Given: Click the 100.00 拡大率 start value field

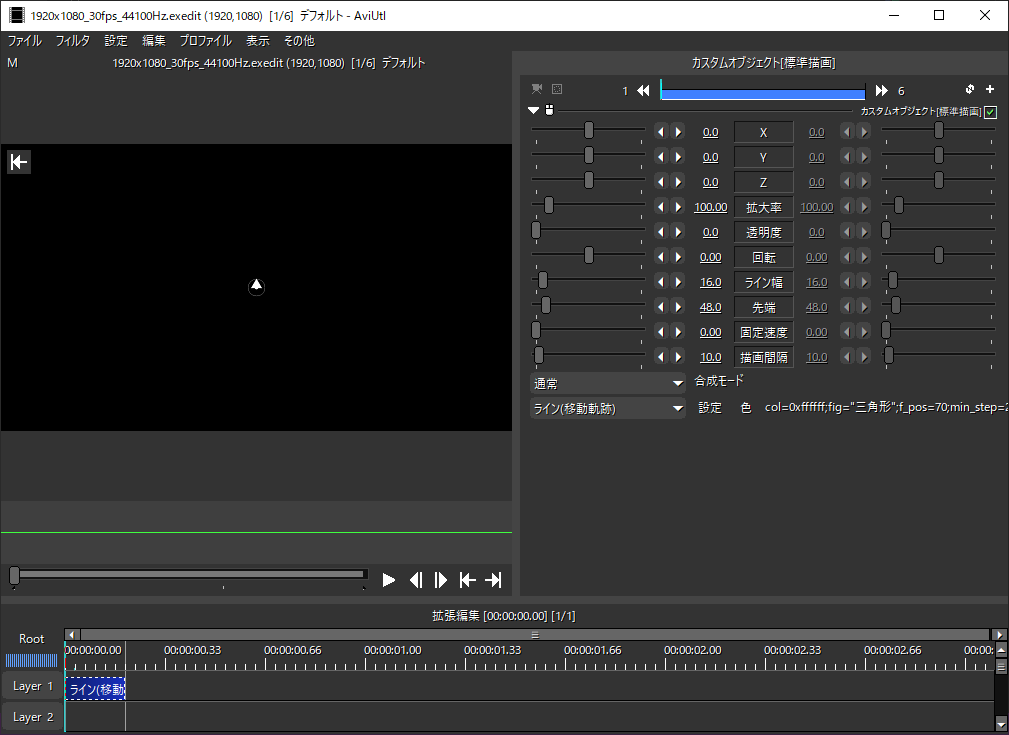Looking at the screenshot, I should click(x=710, y=207).
